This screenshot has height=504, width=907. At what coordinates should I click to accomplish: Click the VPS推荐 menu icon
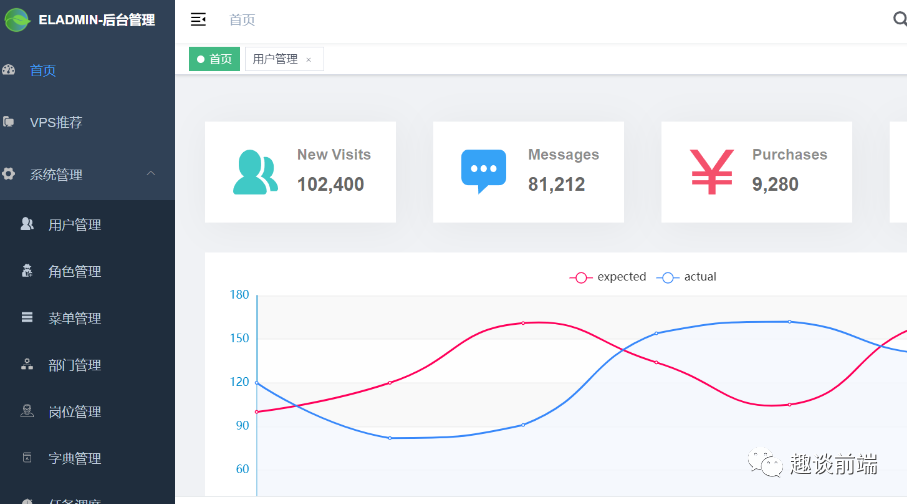9,122
